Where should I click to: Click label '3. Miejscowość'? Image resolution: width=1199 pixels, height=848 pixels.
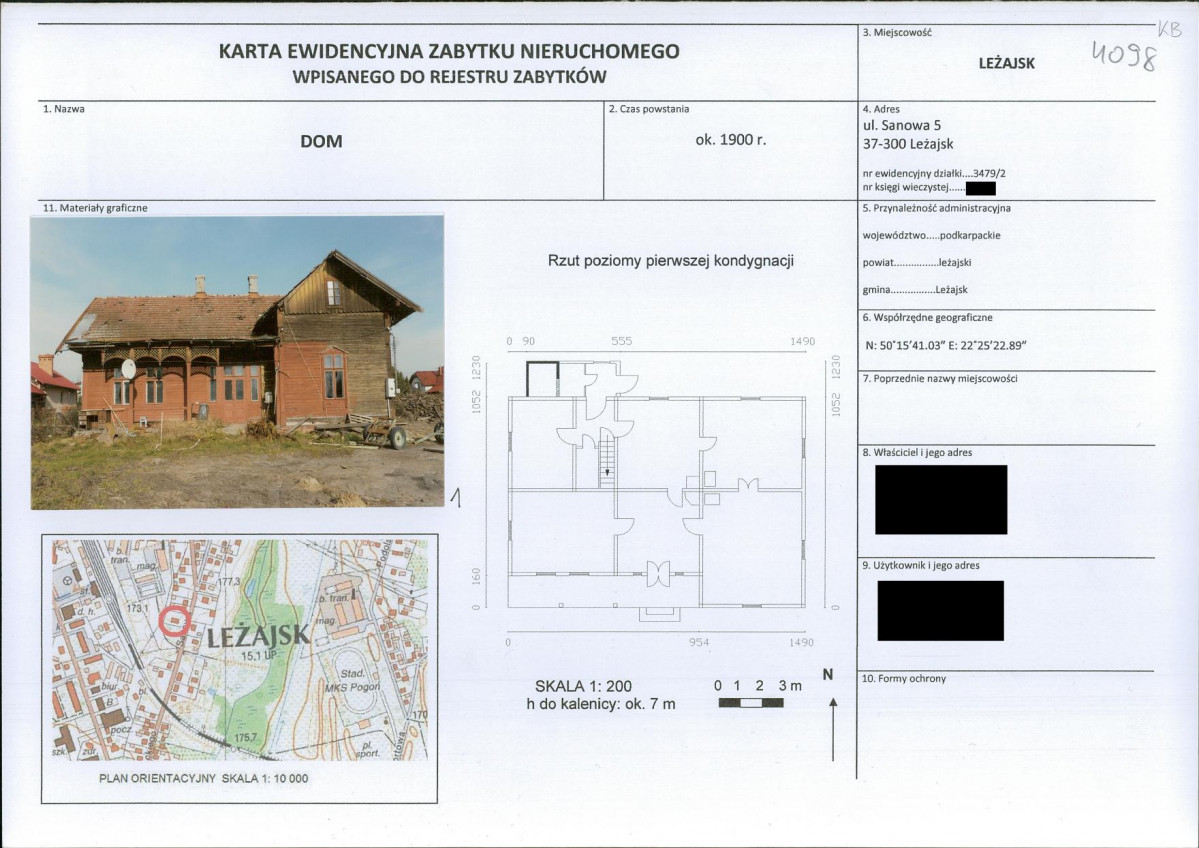tap(897, 33)
